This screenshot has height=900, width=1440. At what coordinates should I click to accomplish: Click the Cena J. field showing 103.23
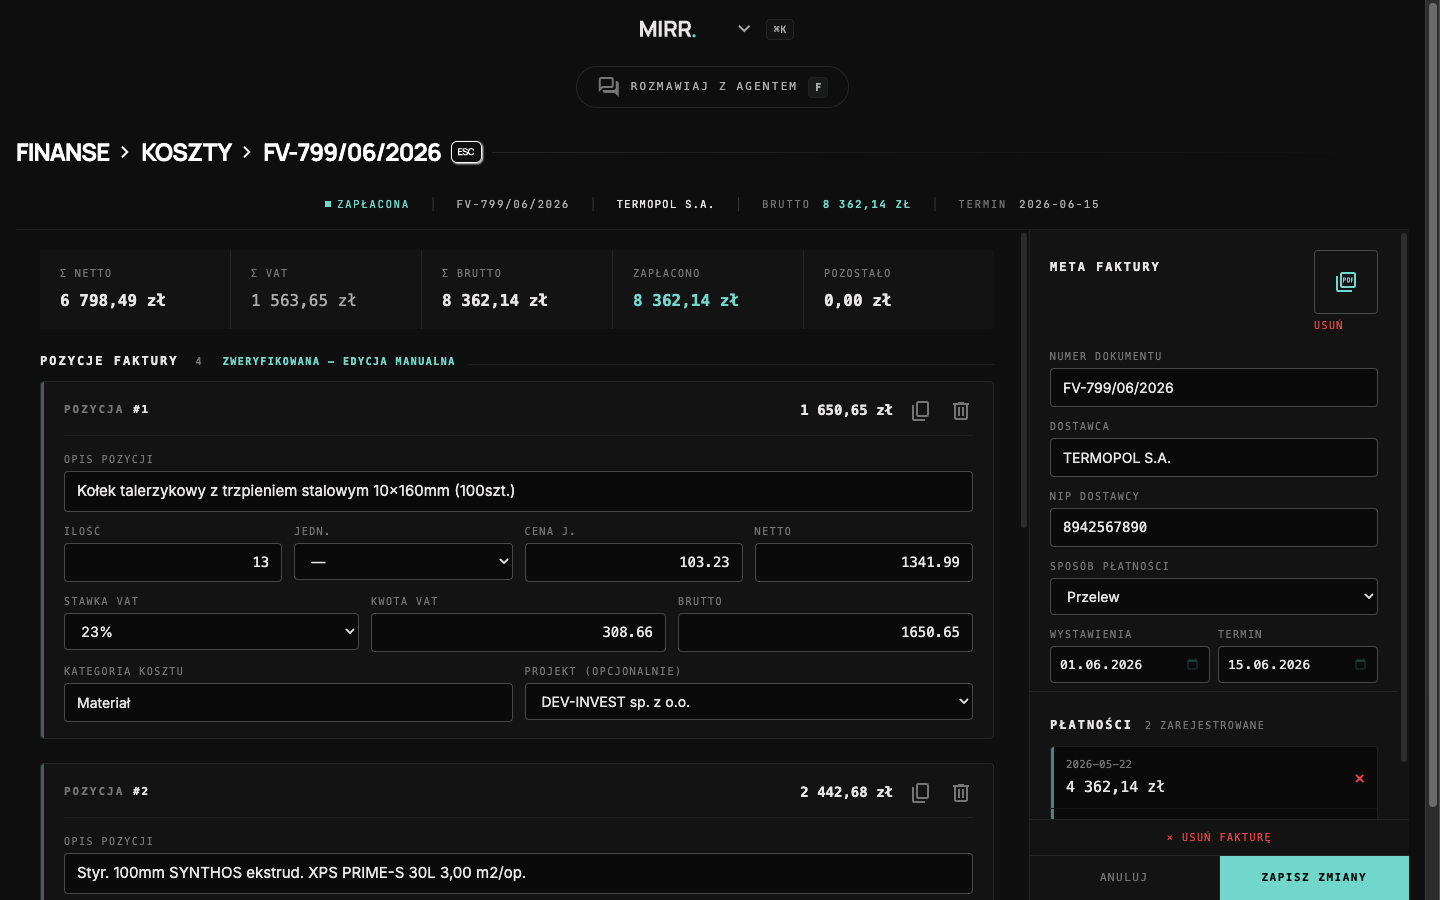click(634, 562)
